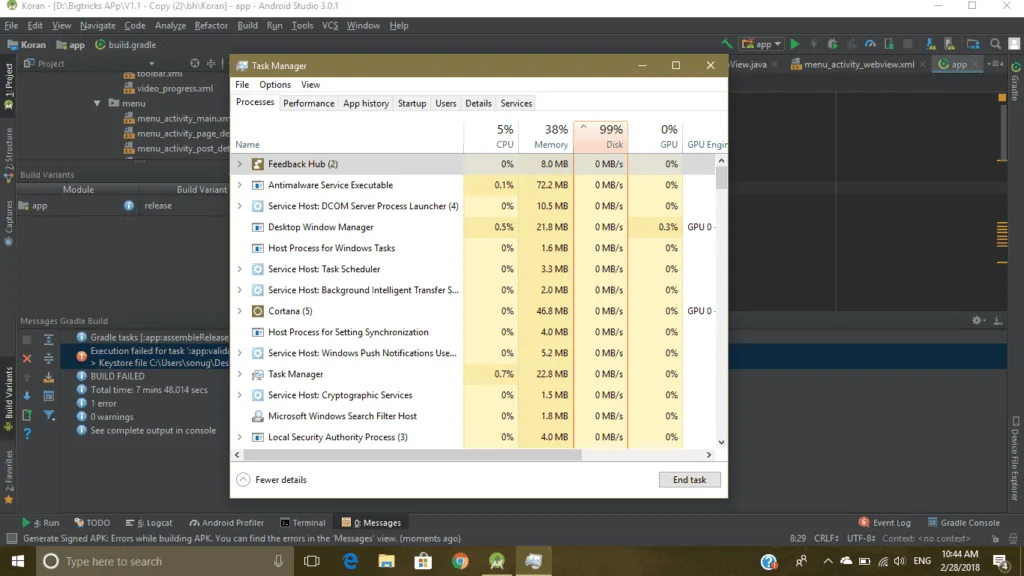
Task: Open Chrome from the Windows taskbar
Action: pos(460,562)
